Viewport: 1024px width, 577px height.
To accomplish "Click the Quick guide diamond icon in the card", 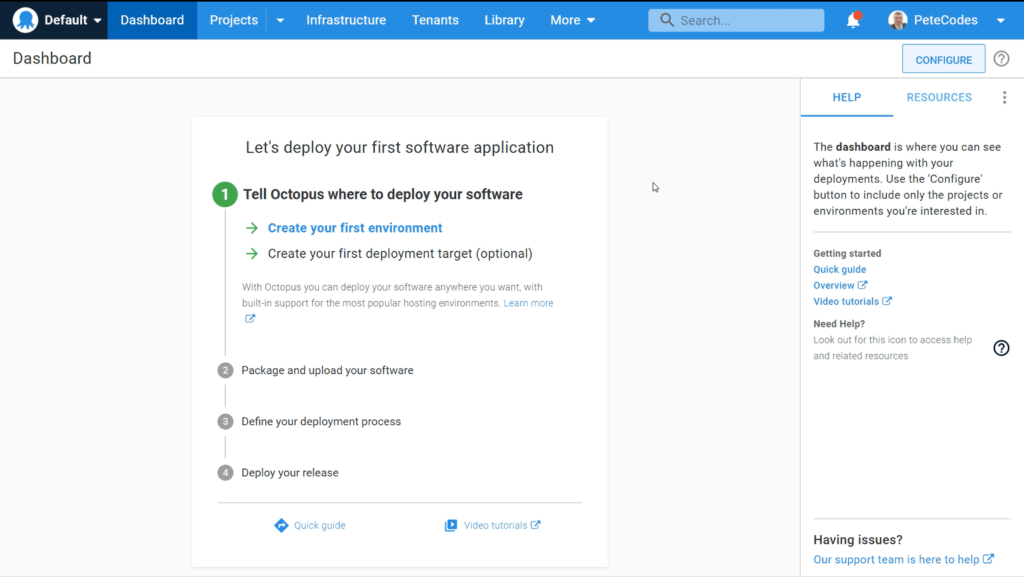I will pyautogui.click(x=281, y=525).
